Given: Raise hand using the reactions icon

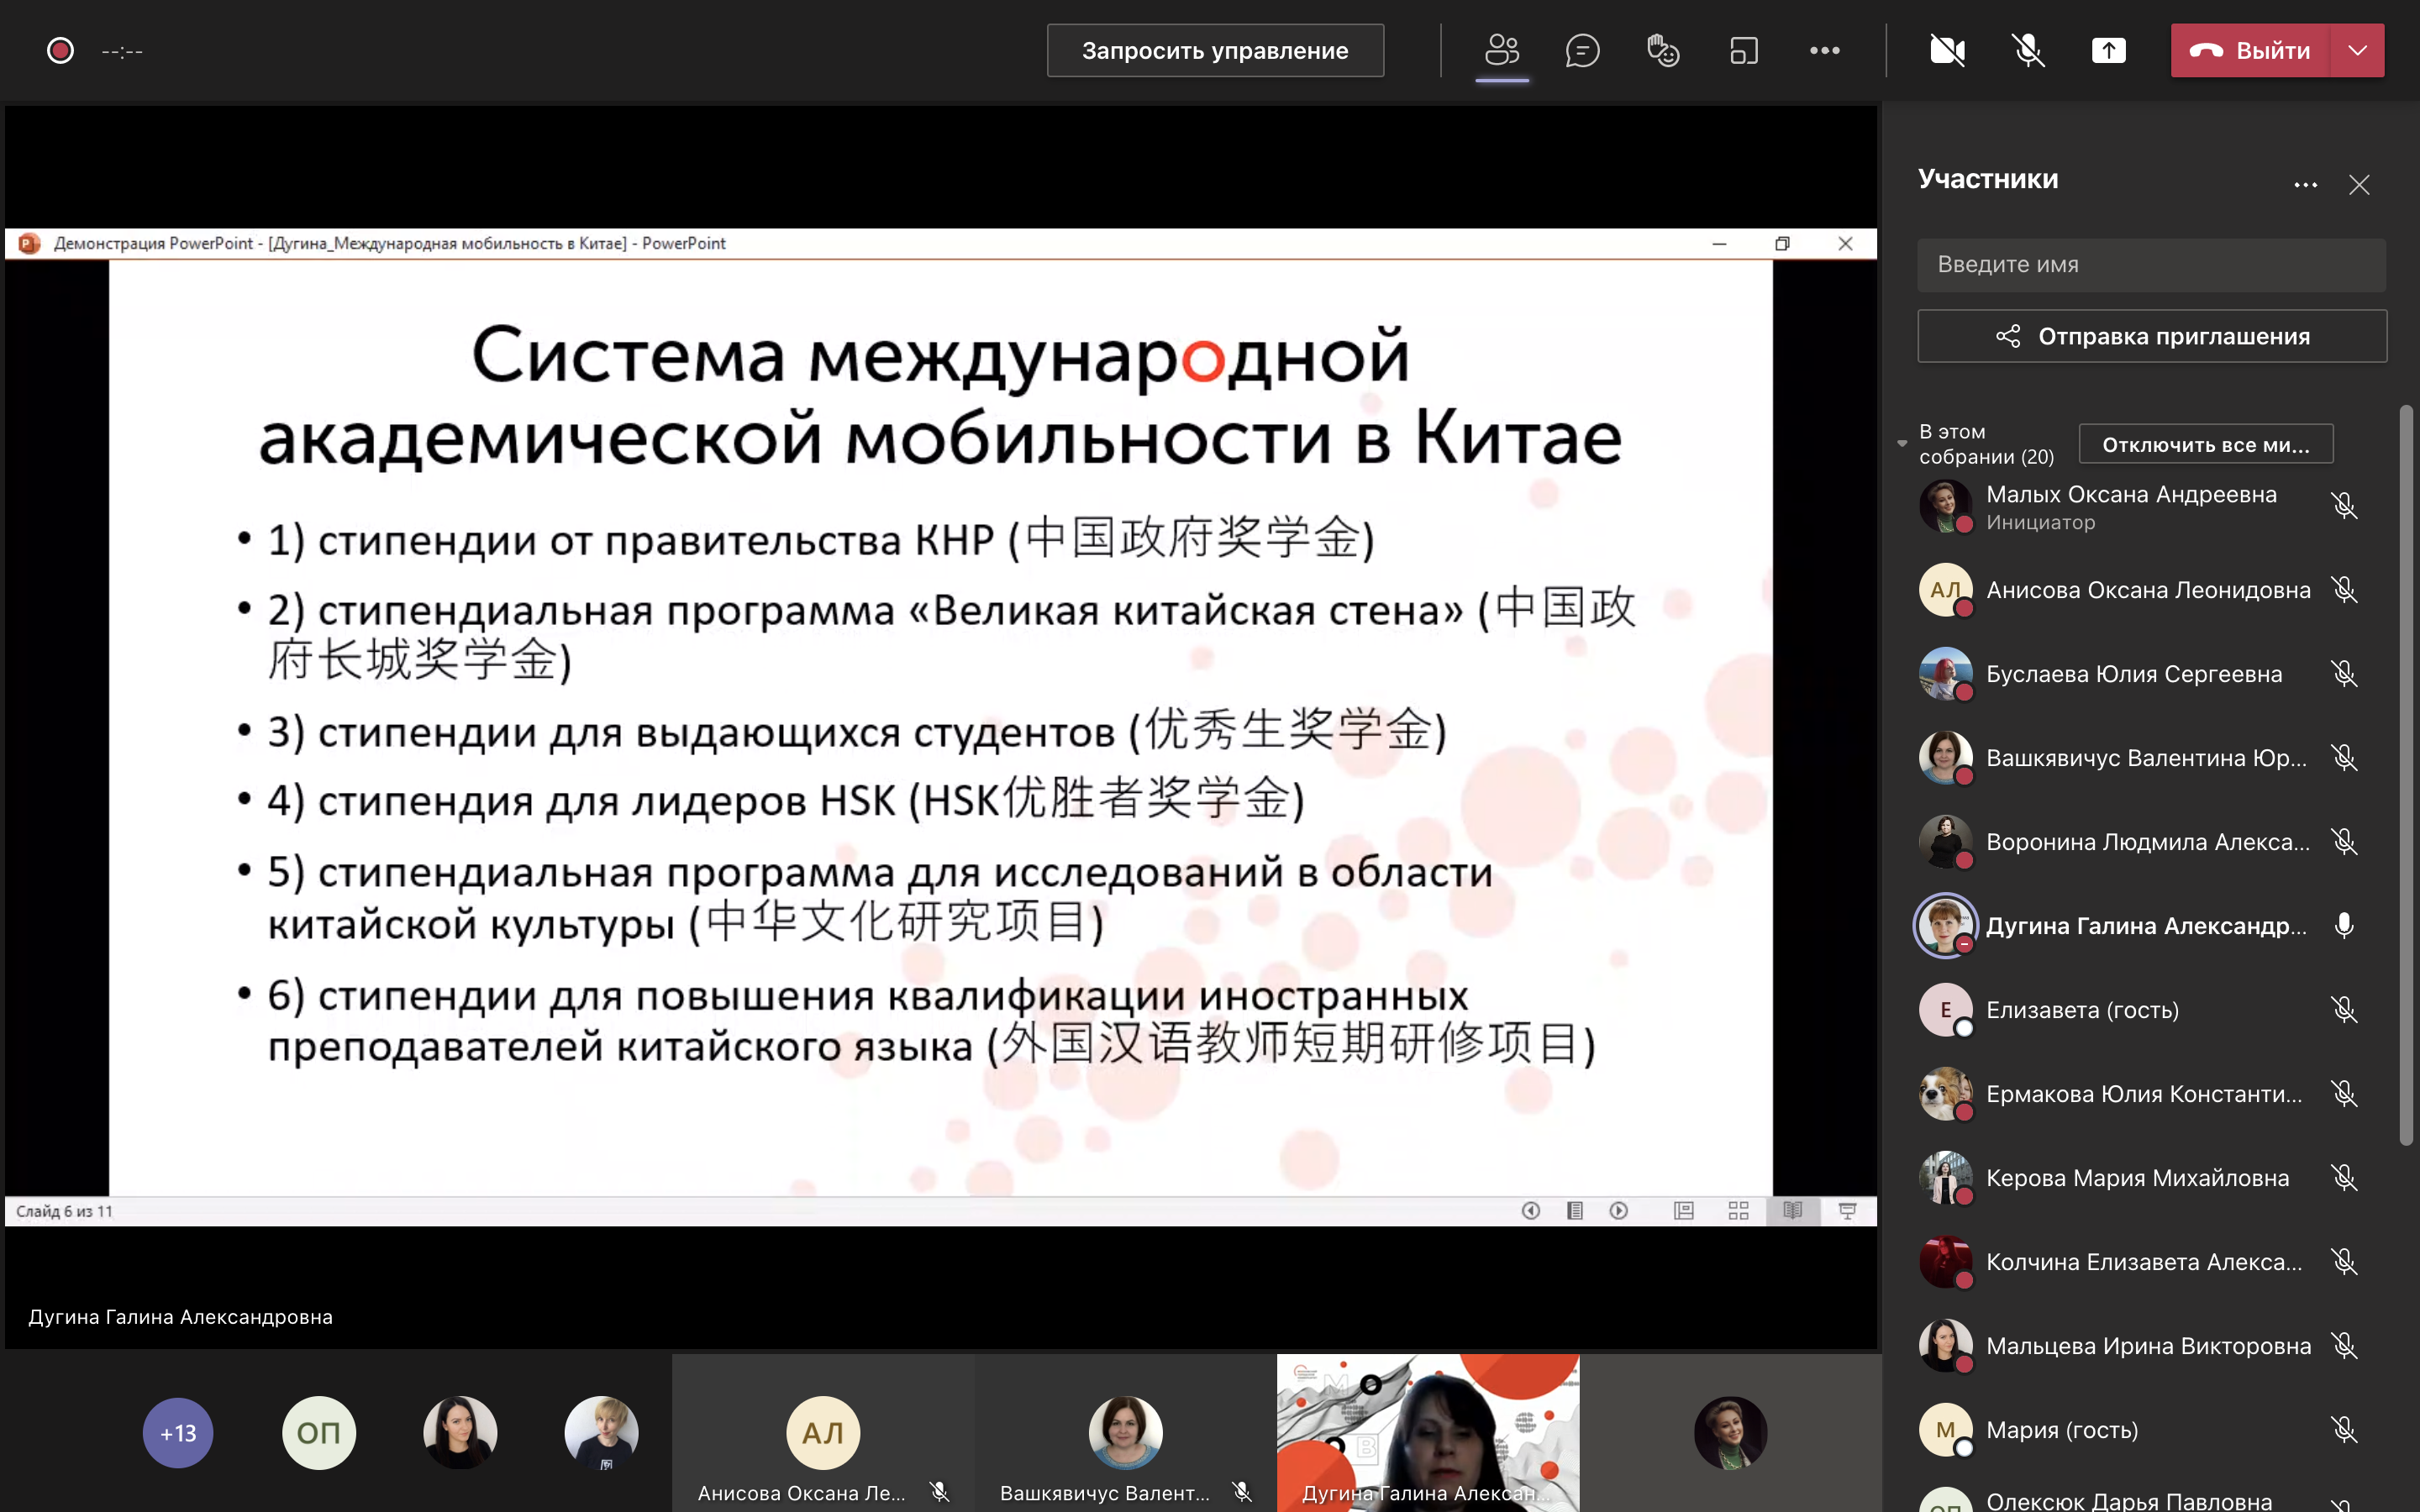Looking at the screenshot, I should point(1663,50).
